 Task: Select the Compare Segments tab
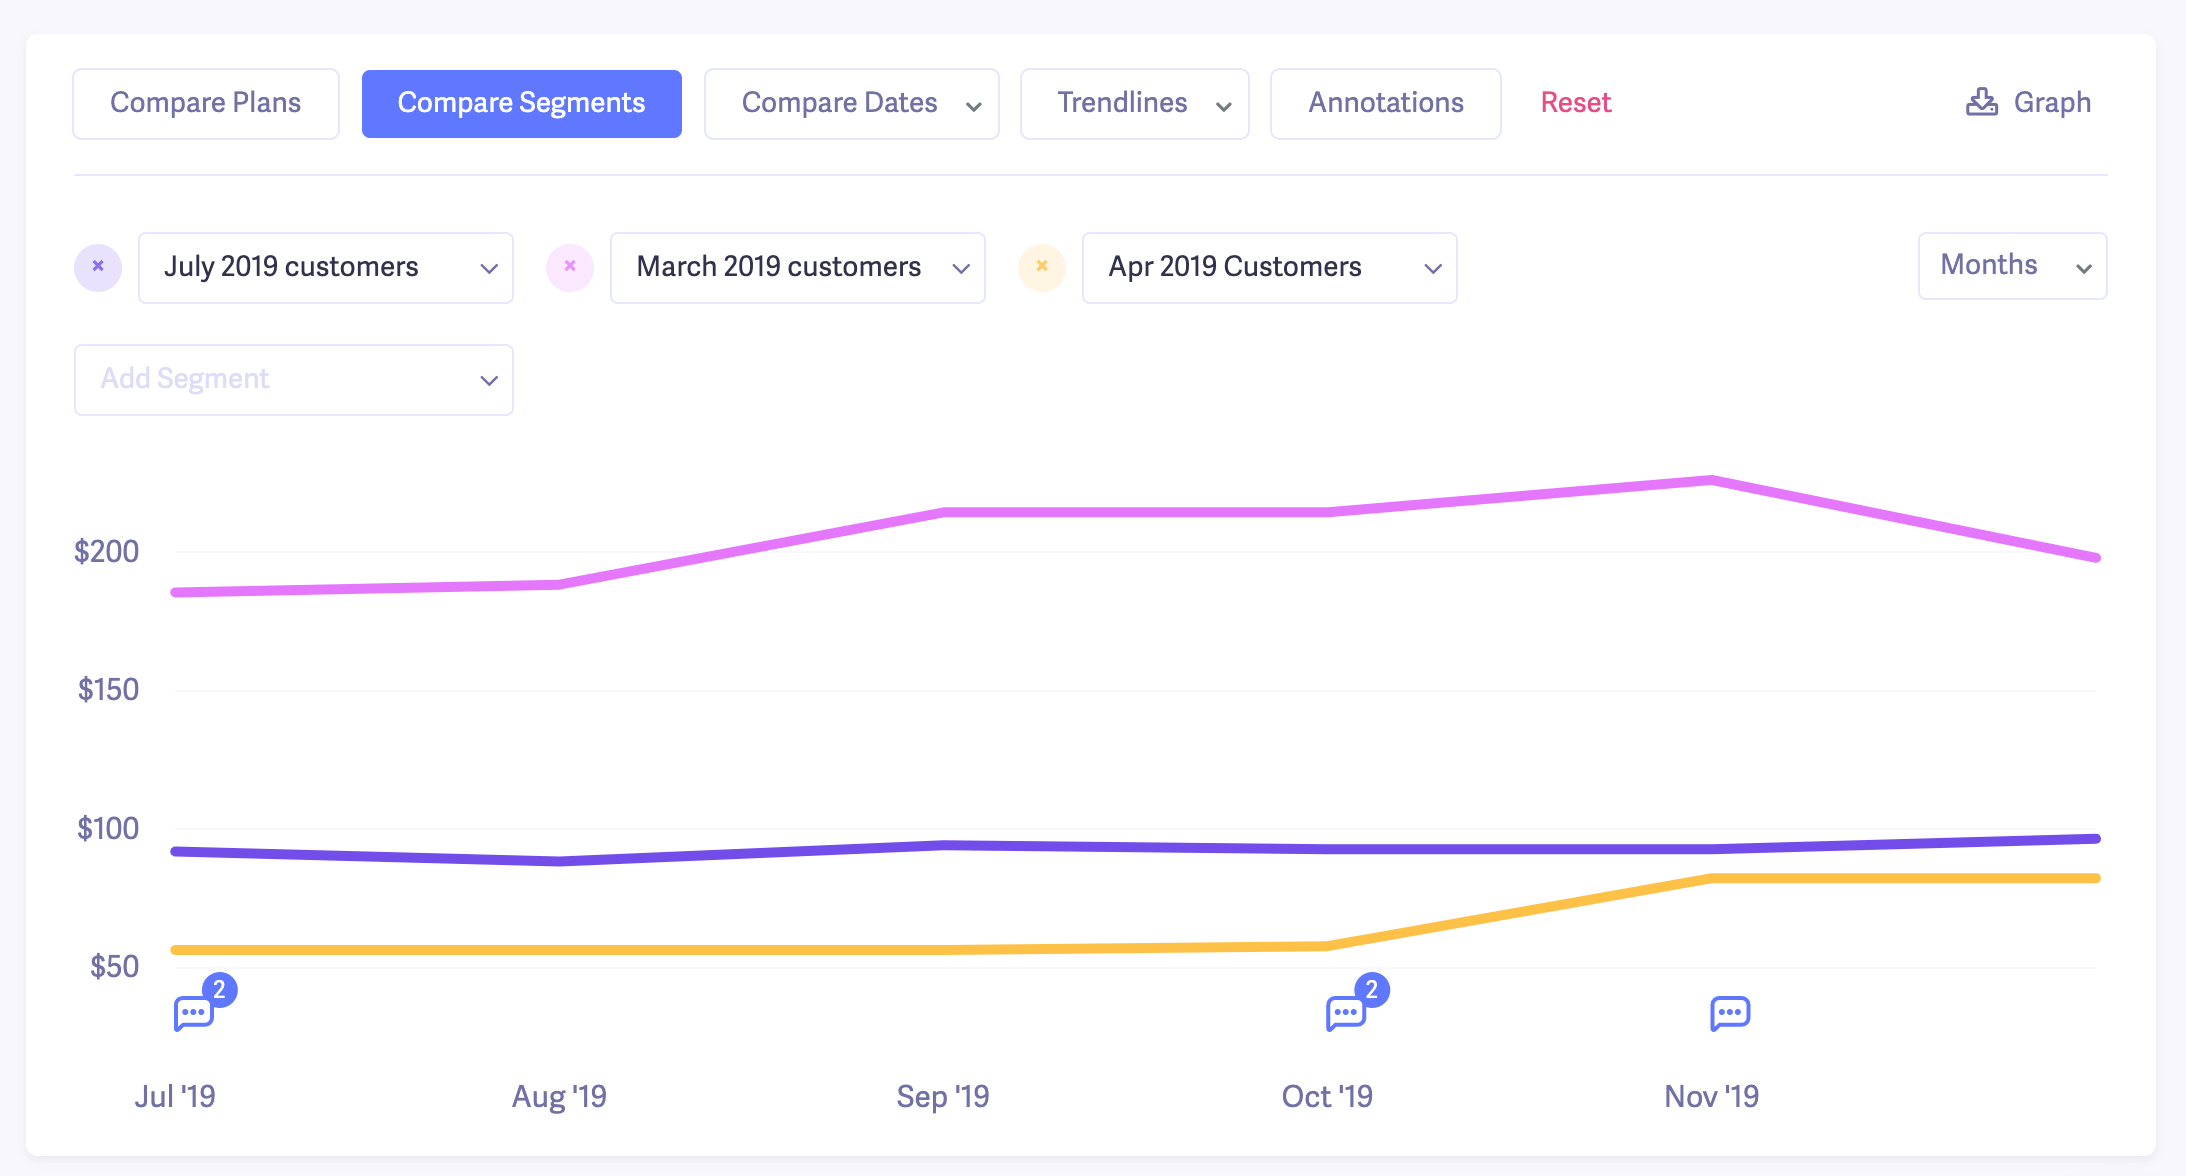(521, 103)
